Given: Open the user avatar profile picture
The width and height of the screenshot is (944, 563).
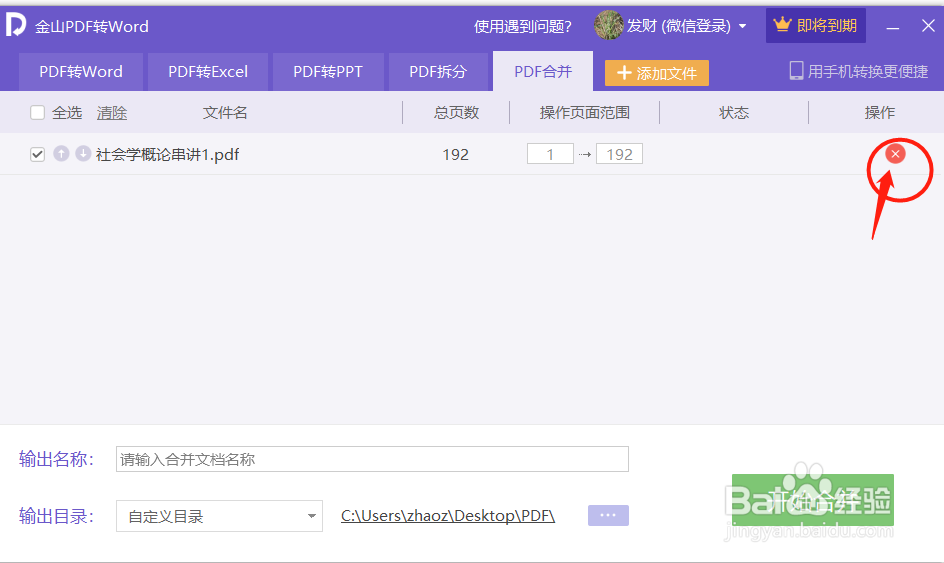Looking at the screenshot, I should click(608, 25).
